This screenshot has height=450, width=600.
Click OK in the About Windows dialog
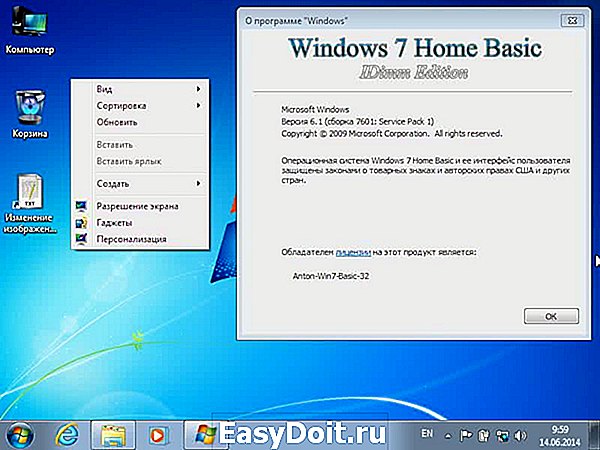click(551, 316)
